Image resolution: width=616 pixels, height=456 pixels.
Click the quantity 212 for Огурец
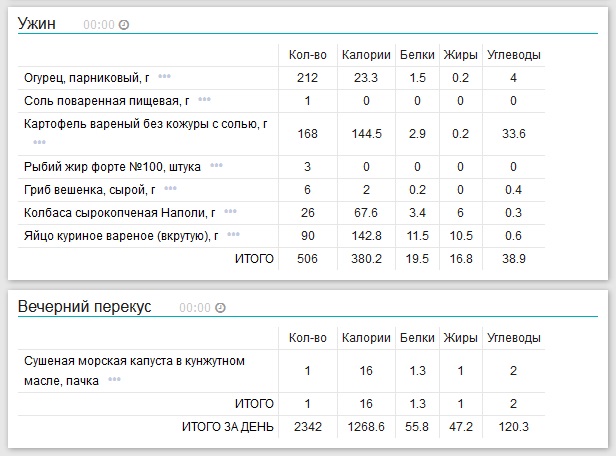click(x=307, y=77)
